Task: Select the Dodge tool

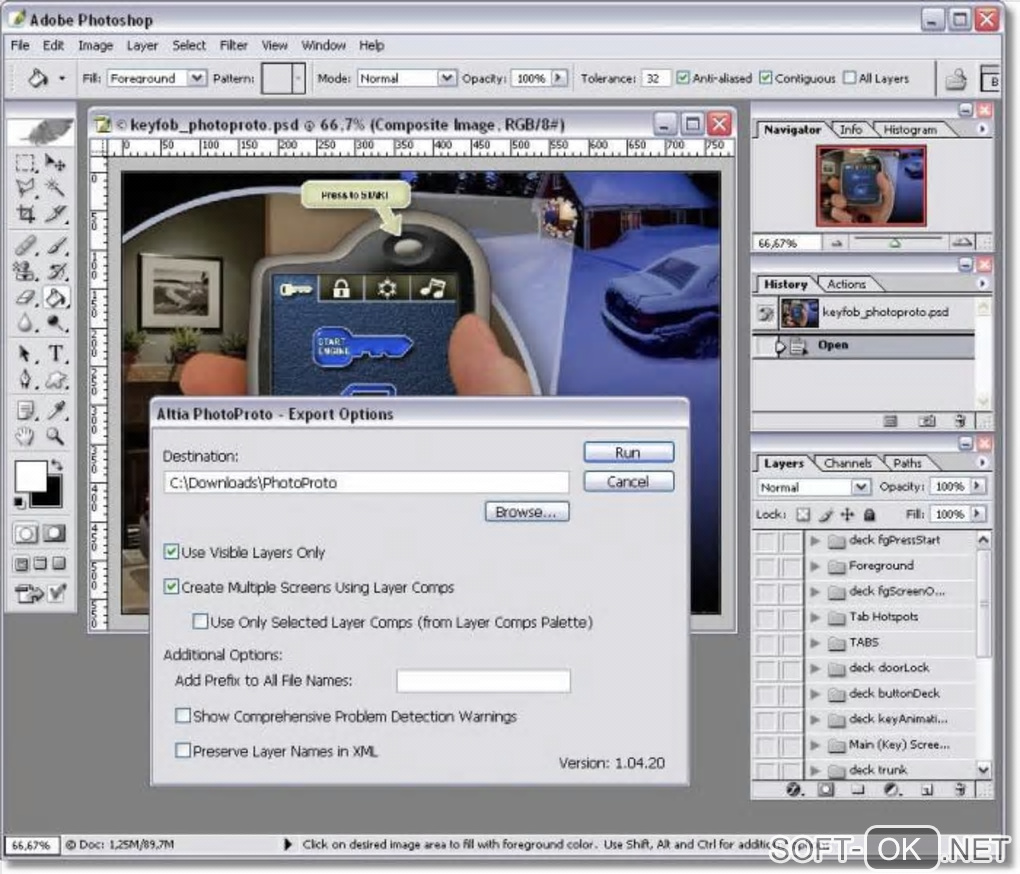Action: (x=55, y=323)
